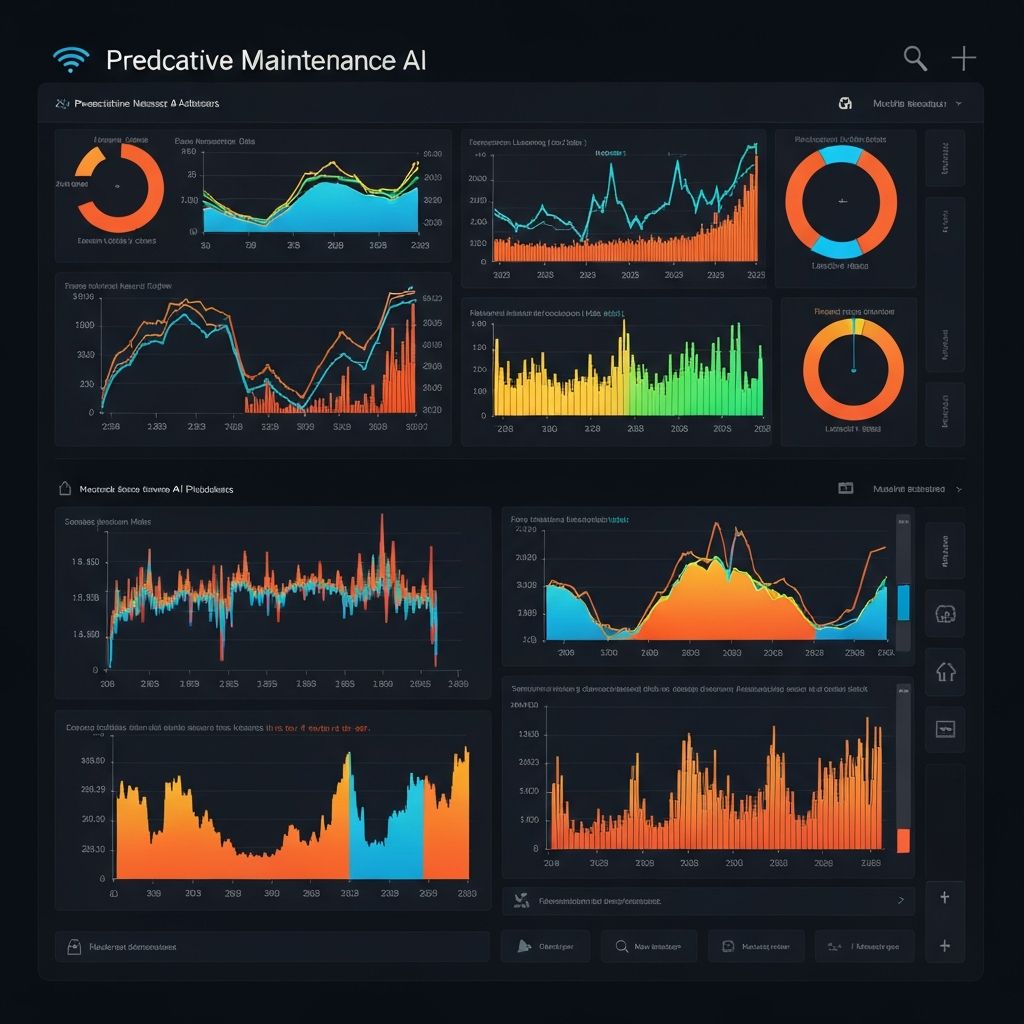Expand the dropdown beside the AI Predictions section header

pos(957,489)
